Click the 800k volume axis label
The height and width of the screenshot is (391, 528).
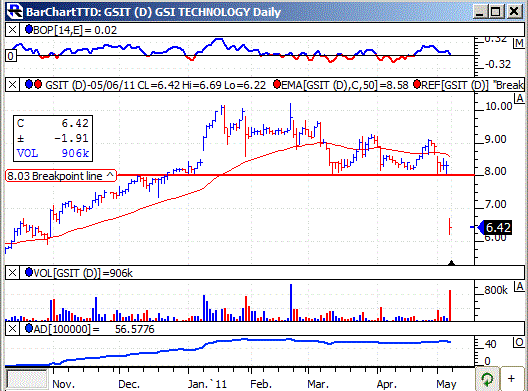(496, 290)
